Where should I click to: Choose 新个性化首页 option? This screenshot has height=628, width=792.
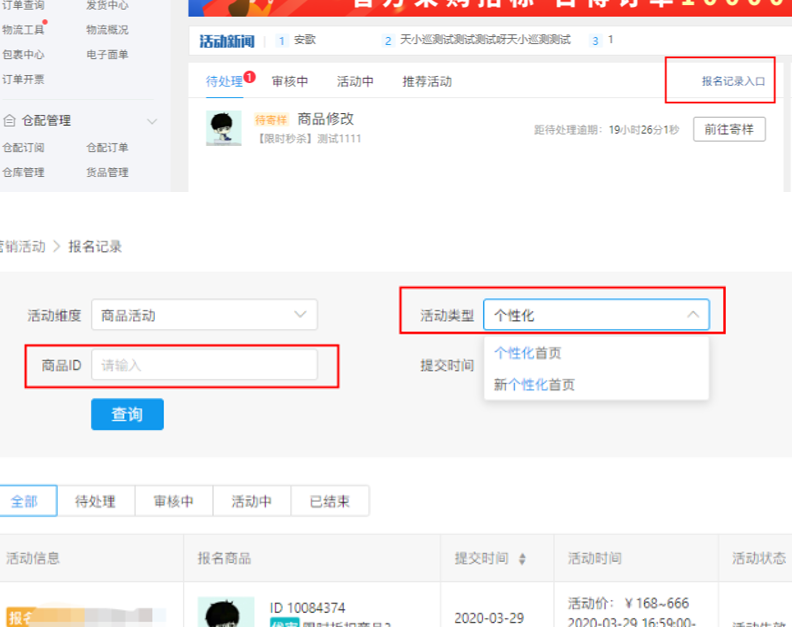pos(534,385)
